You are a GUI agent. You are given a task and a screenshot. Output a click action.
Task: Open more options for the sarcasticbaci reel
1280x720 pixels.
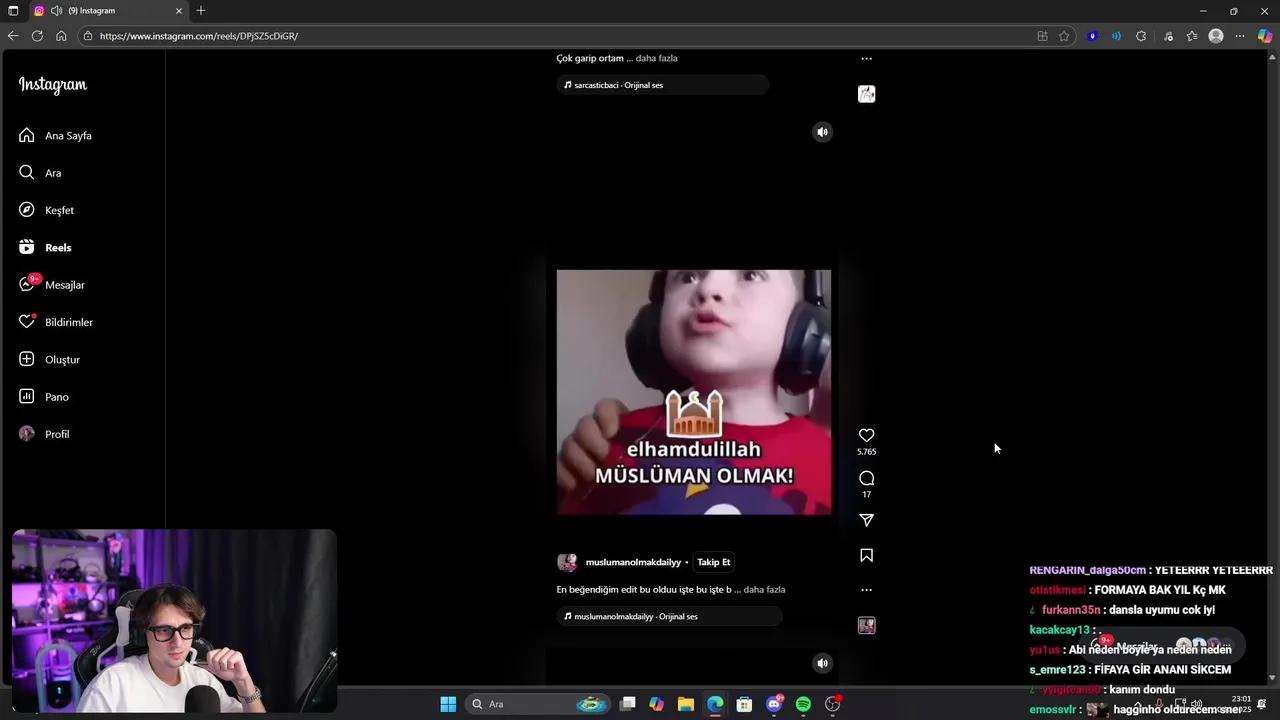tap(866, 59)
